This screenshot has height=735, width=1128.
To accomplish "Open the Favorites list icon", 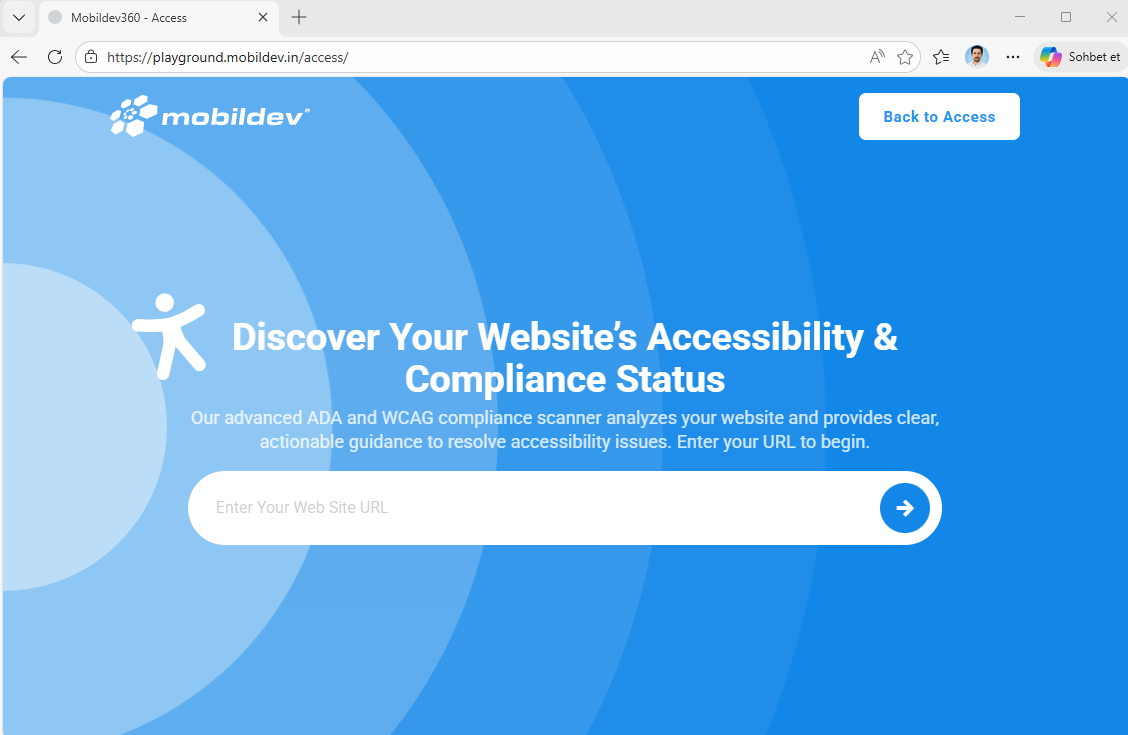I will click(941, 57).
